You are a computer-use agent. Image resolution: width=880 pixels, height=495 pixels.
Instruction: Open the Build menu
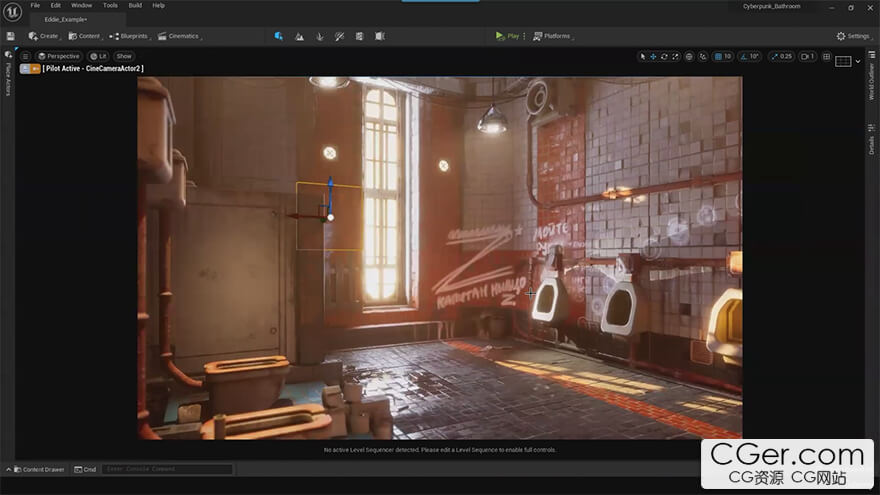(x=135, y=6)
